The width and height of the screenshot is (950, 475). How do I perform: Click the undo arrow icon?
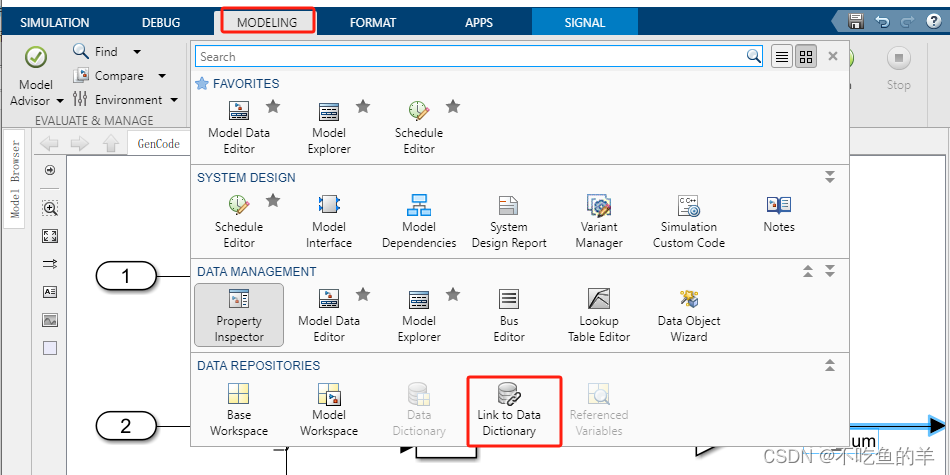point(882,22)
